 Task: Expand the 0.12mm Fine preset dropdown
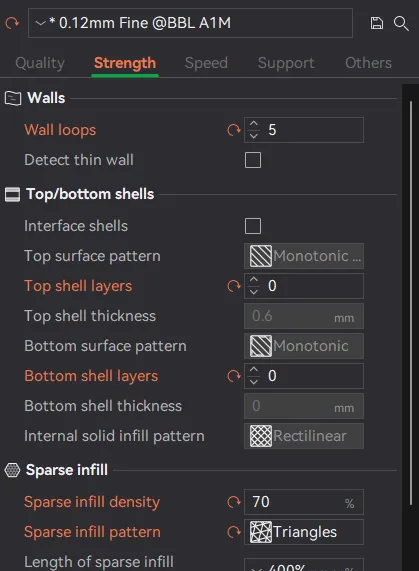tap(40, 23)
